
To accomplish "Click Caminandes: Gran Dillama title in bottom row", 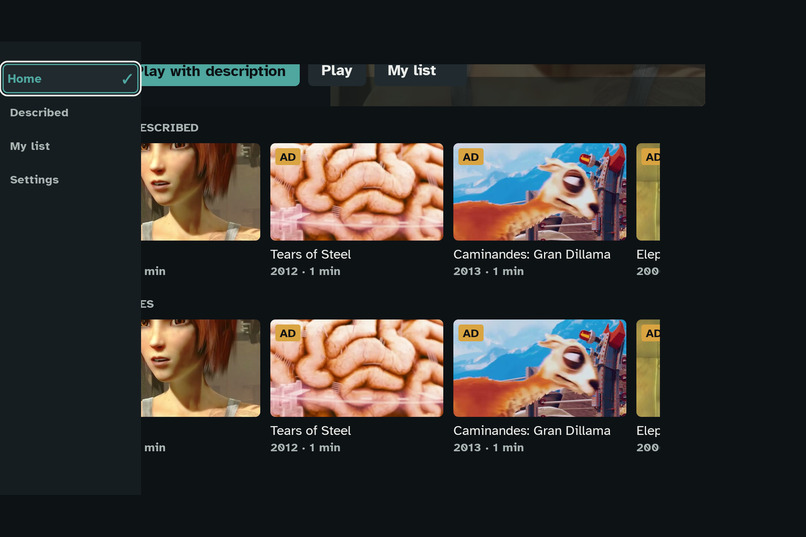I will click(x=532, y=431).
